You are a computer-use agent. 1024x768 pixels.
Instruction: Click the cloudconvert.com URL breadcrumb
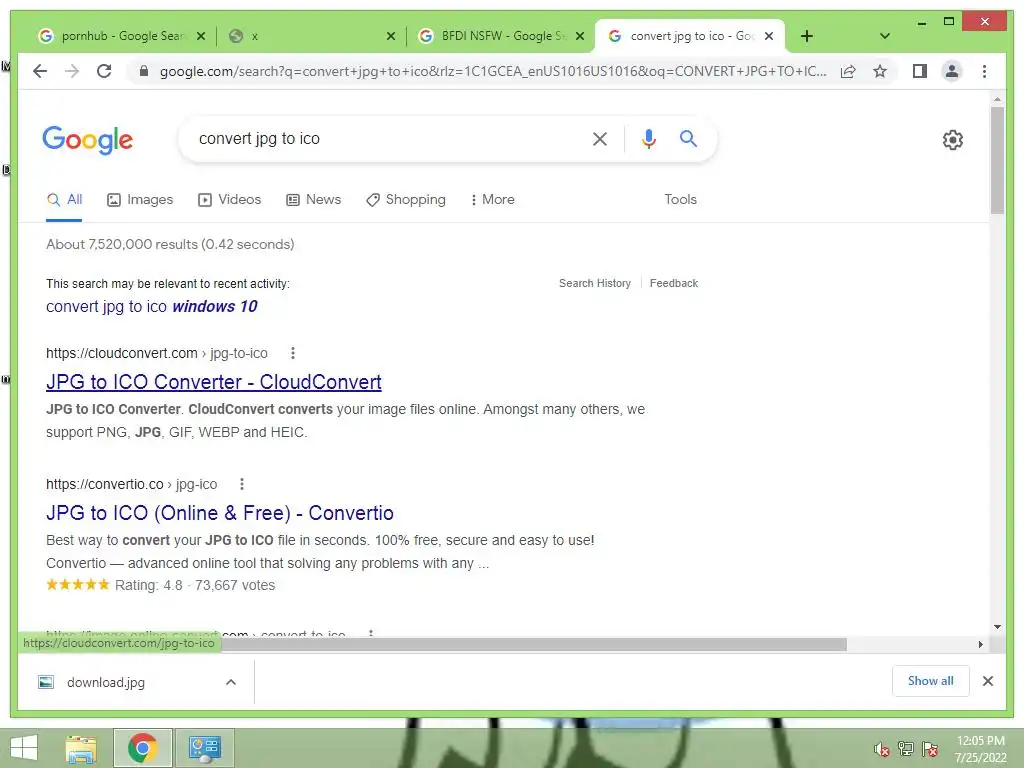[157, 353]
